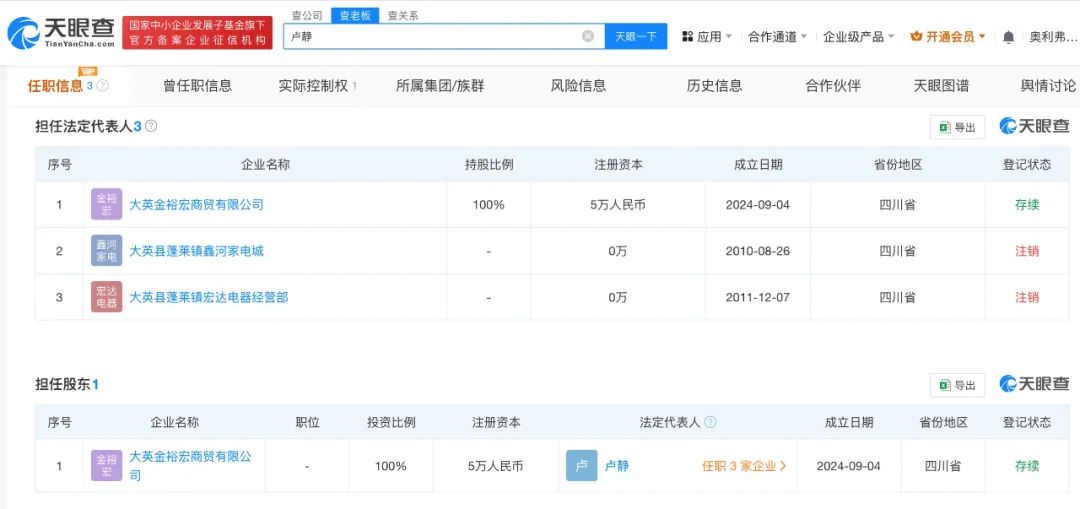This screenshot has width=1080, height=509.
Task: Clear the search box text
Action: [x=588, y=36]
